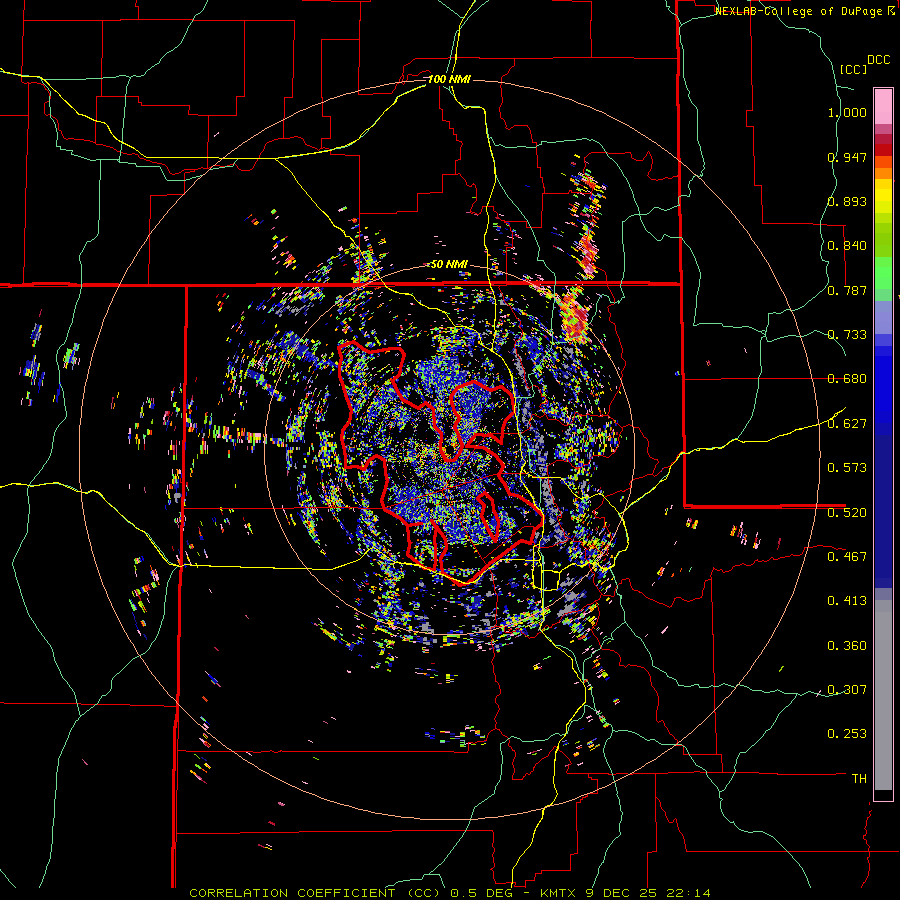Click the 0.840 scale label
This screenshot has height=900, width=900.
click(847, 246)
